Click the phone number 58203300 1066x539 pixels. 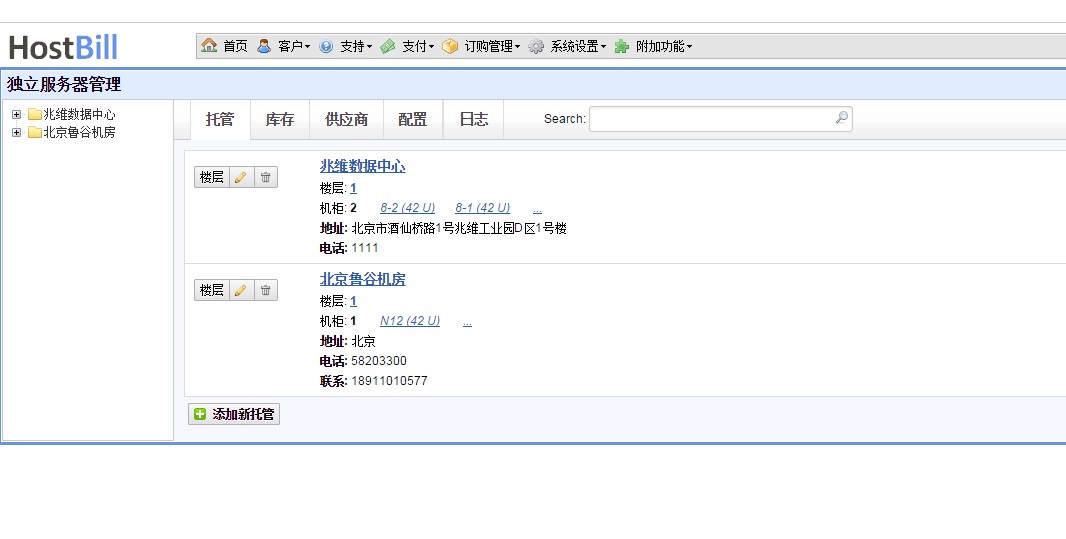coord(379,361)
